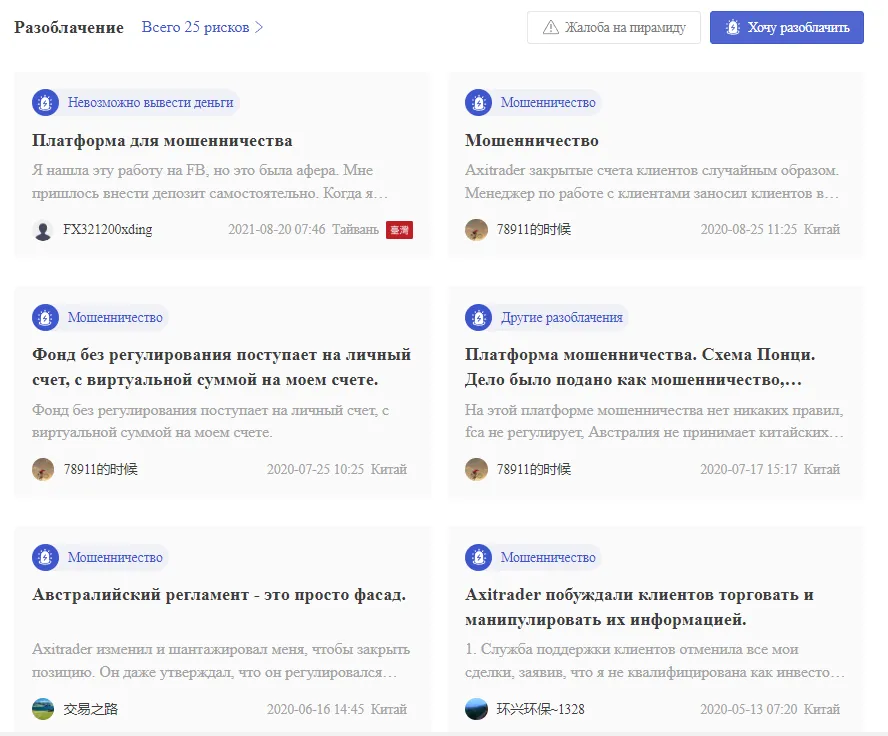Click the avatar of user 环兴环保~1328
888x736 pixels.
pos(476,709)
